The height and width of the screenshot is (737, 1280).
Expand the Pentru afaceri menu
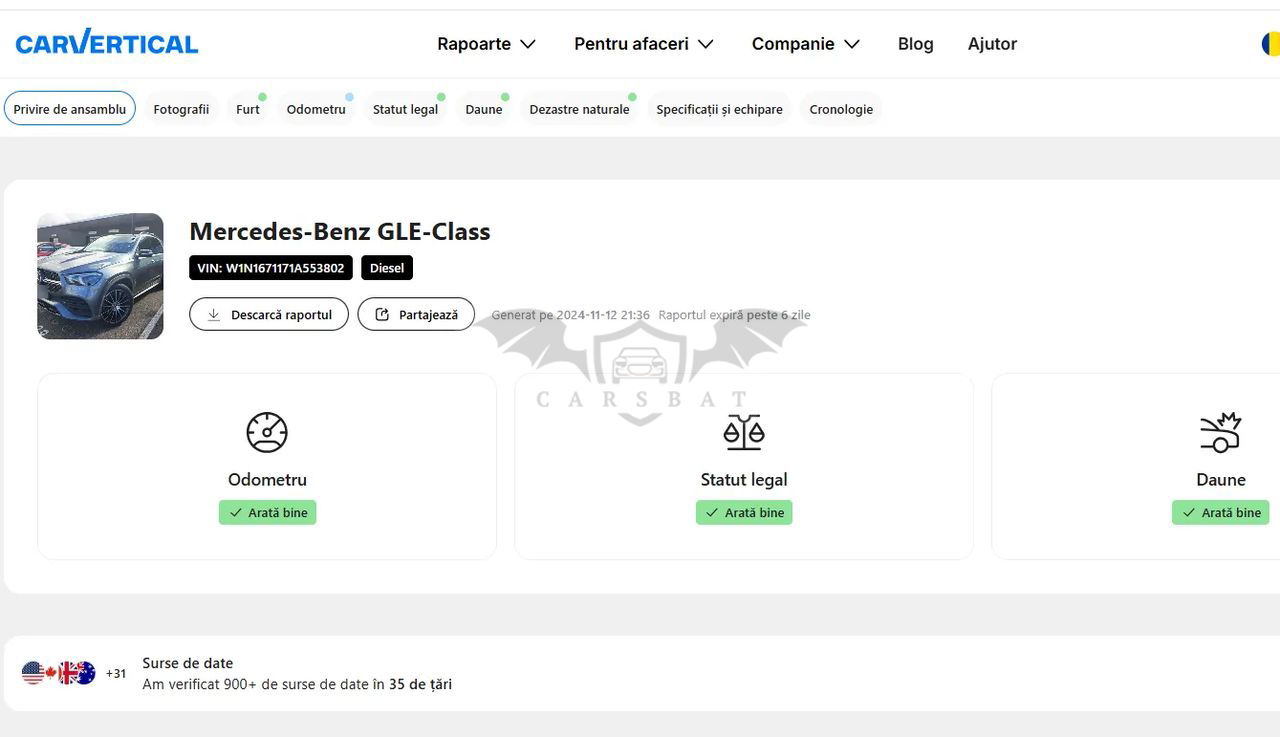tap(644, 44)
